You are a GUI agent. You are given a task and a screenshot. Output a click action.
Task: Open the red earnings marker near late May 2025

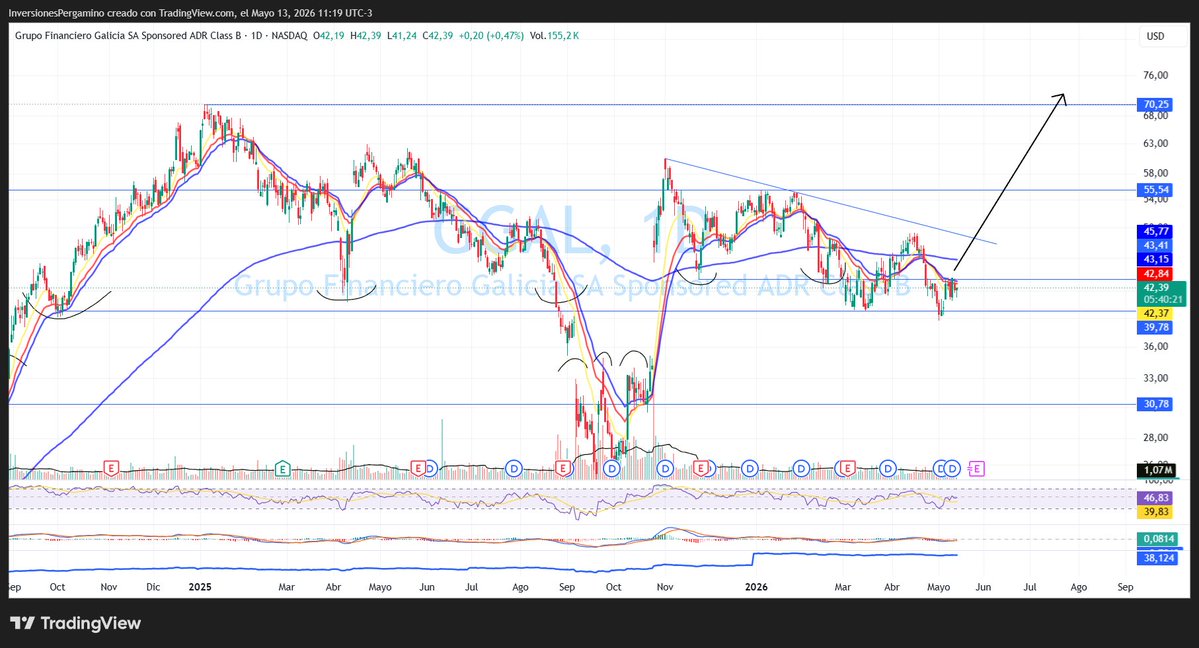click(x=418, y=468)
